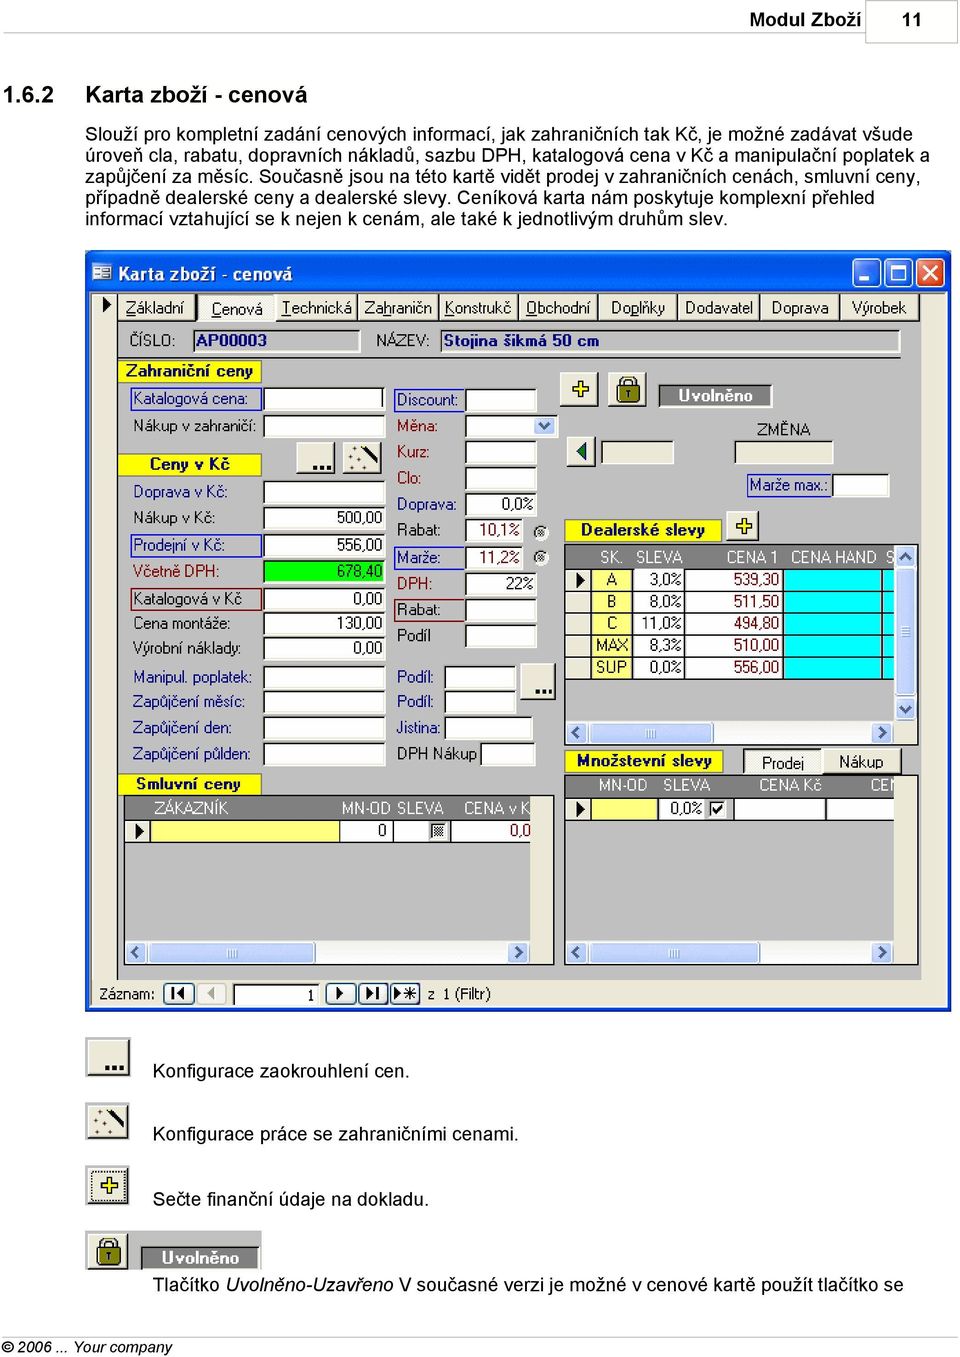Go to first record navigation button

coord(179,994)
